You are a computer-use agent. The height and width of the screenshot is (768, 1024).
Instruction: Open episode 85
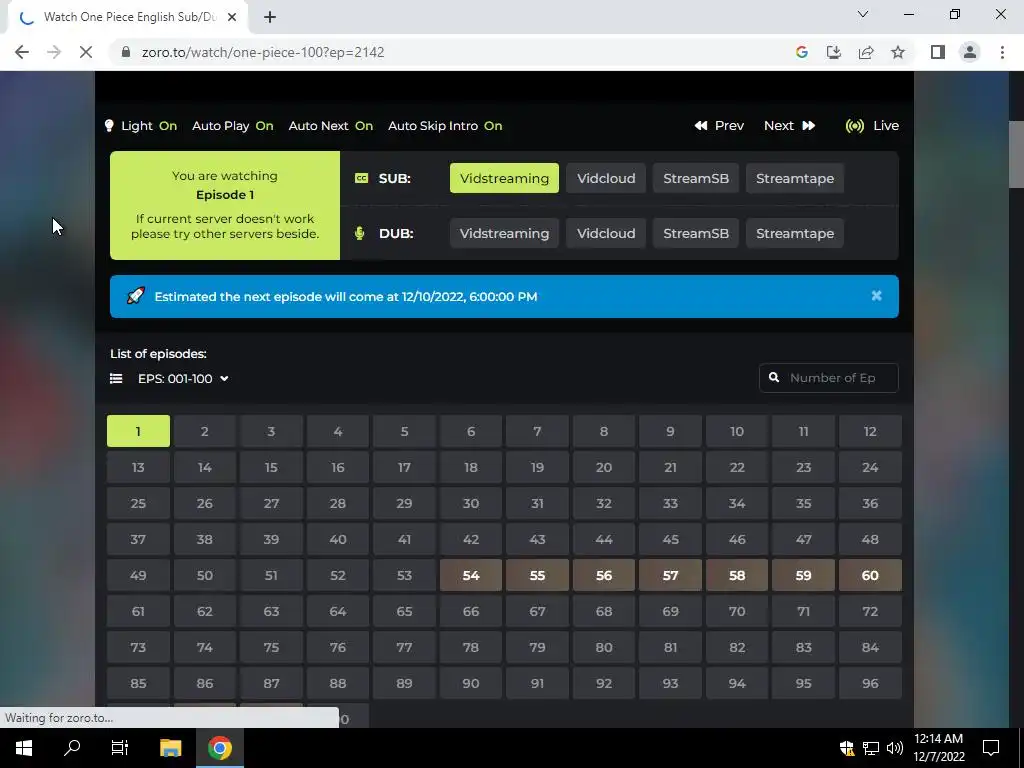point(138,683)
